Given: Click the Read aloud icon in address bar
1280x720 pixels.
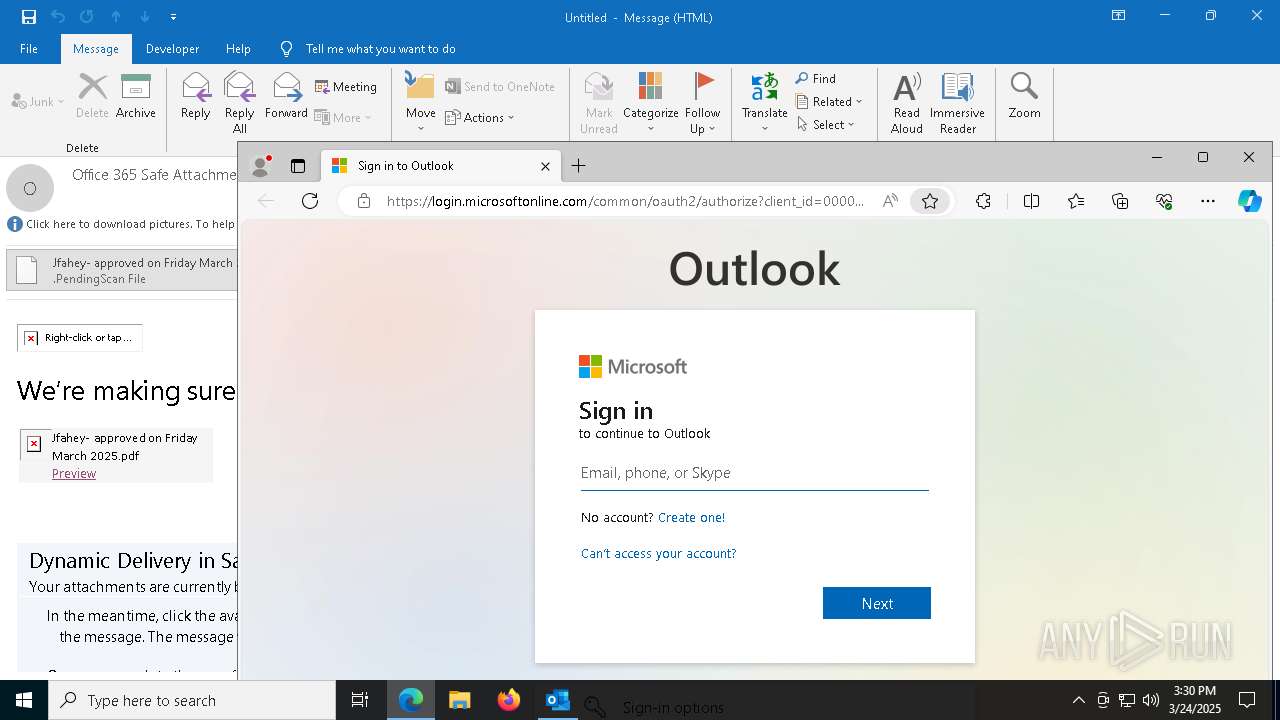Looking at the screenshot, I should 890,201.
